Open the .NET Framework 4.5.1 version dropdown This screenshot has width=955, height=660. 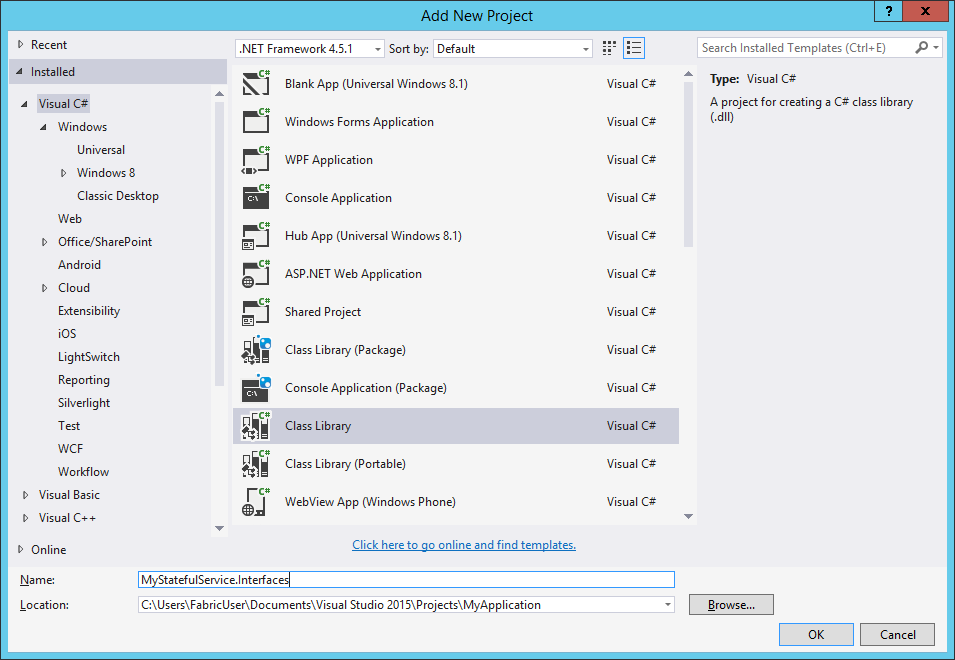click(x=375, y=47)
